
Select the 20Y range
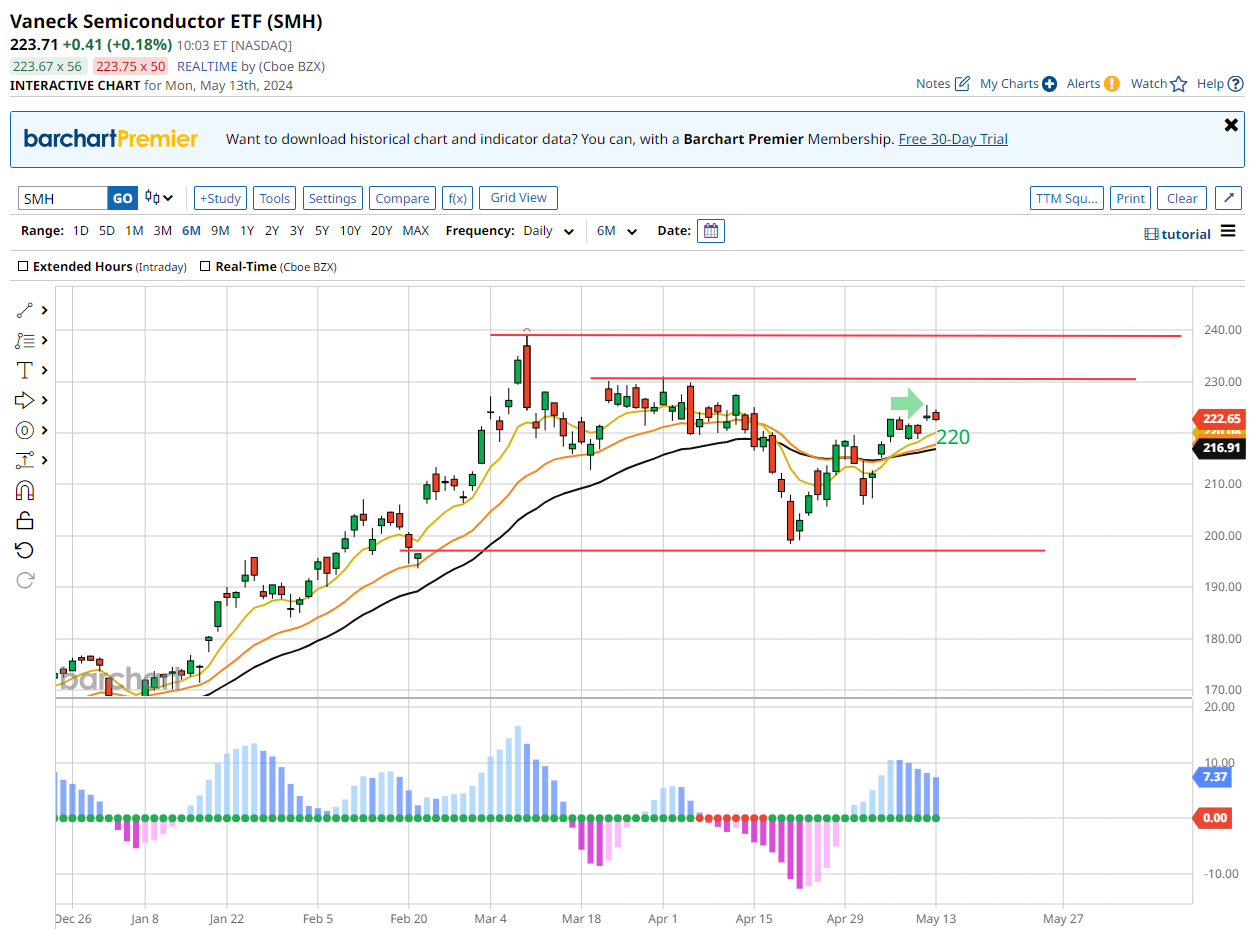click(x=382, y=231)
